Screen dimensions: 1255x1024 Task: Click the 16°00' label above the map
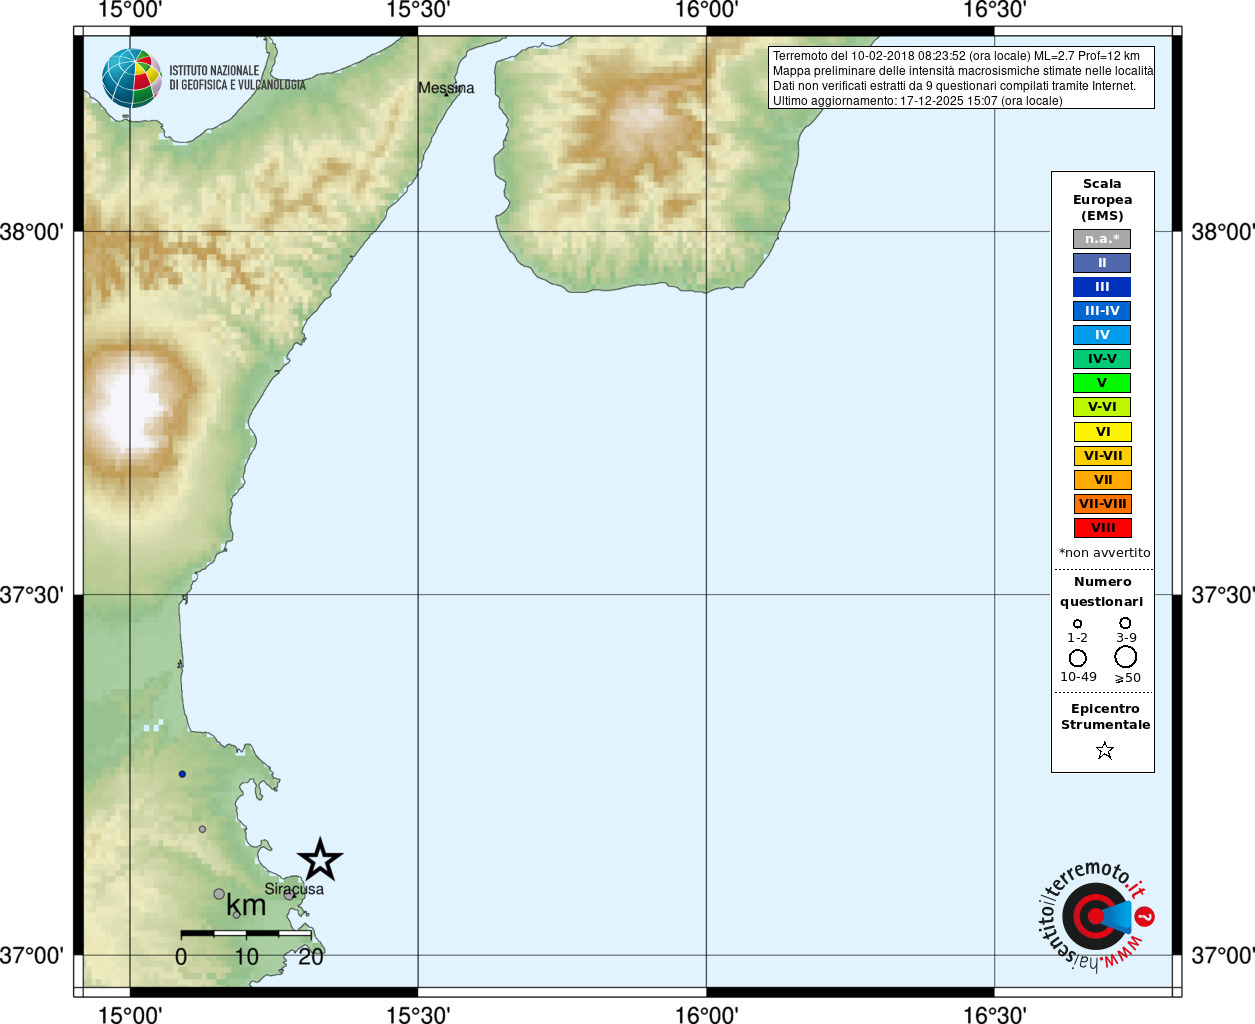click(x=706, y=10)
